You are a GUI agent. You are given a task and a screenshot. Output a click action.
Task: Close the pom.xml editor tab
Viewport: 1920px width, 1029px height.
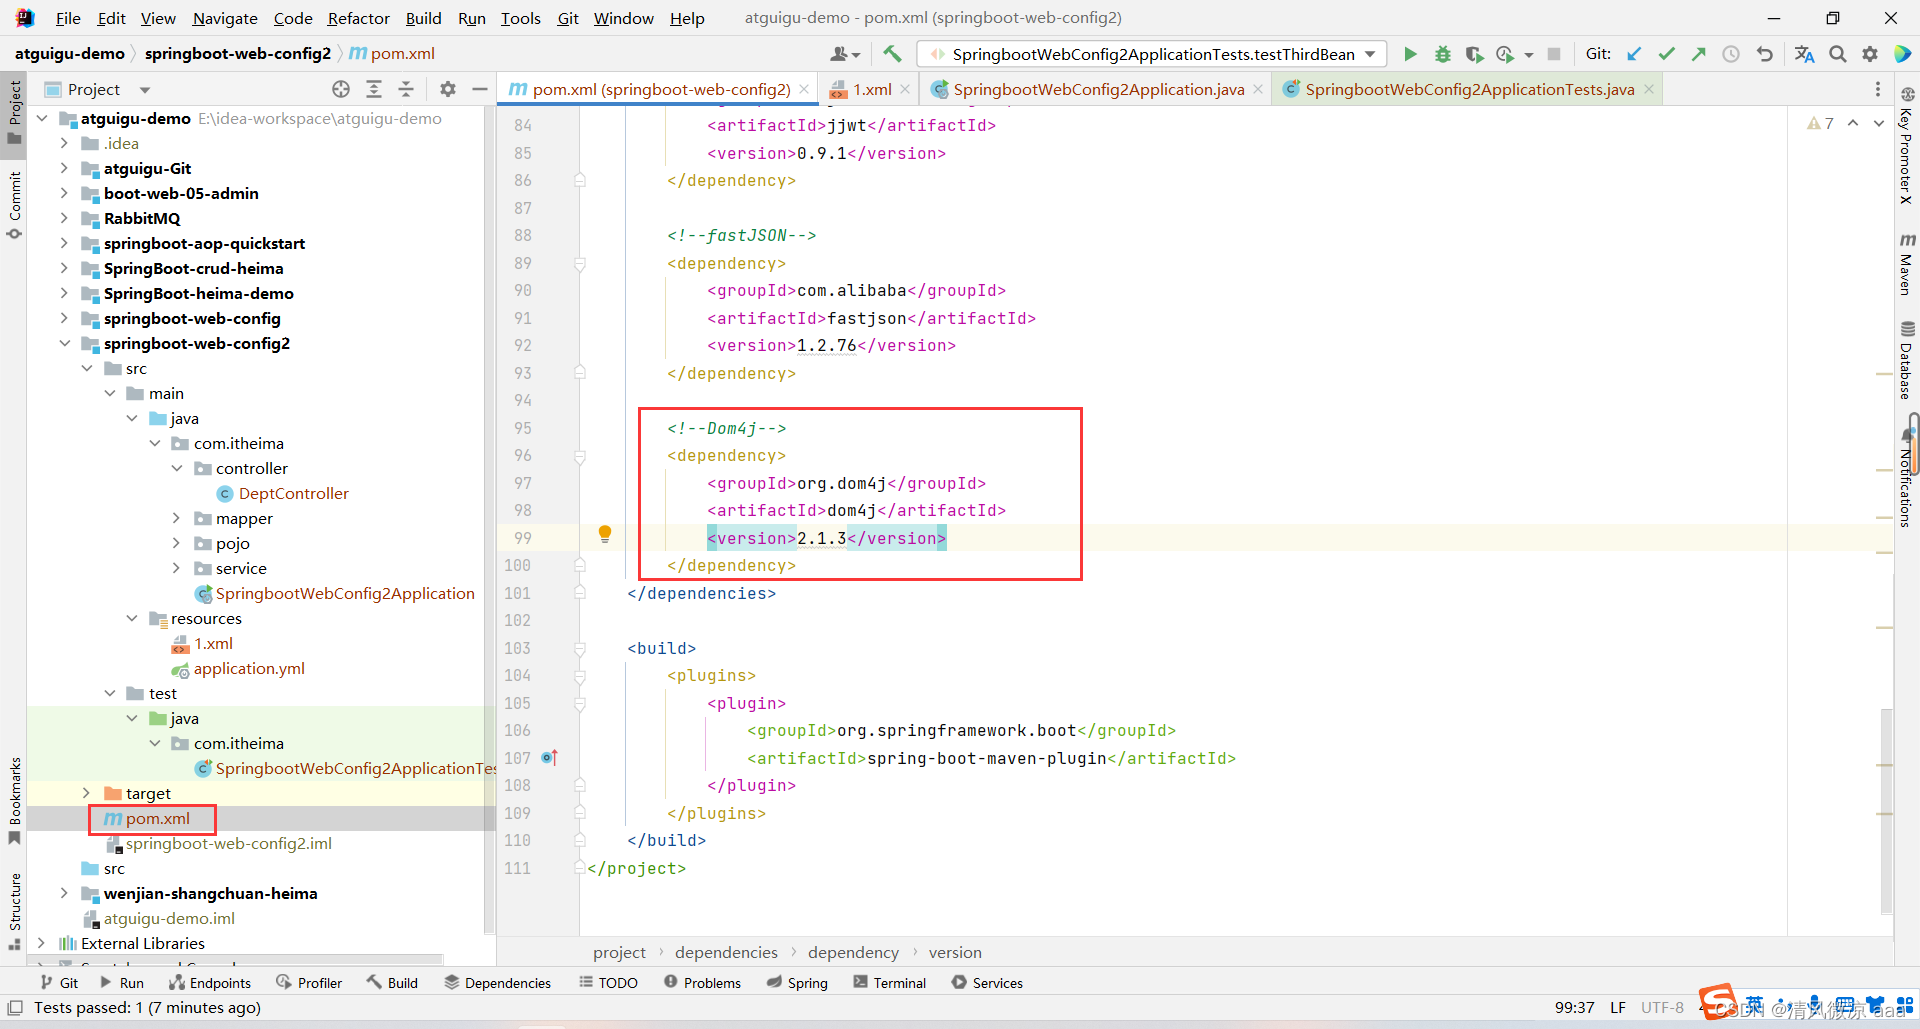coord(804,89)
